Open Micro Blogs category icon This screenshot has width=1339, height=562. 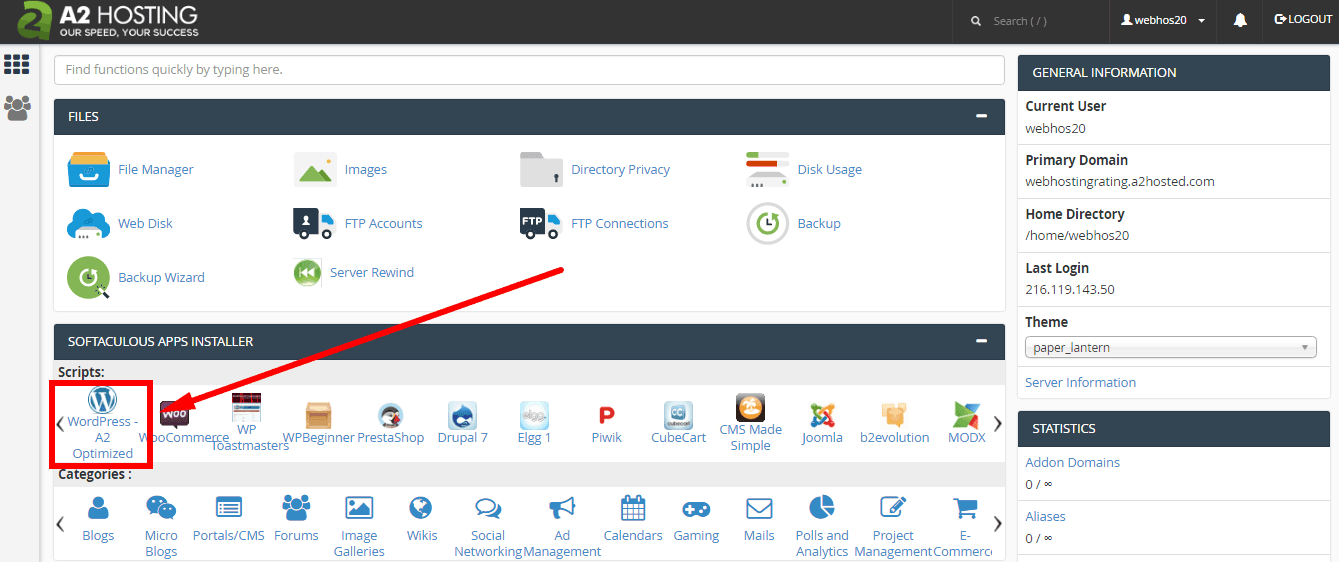point(161,508)
